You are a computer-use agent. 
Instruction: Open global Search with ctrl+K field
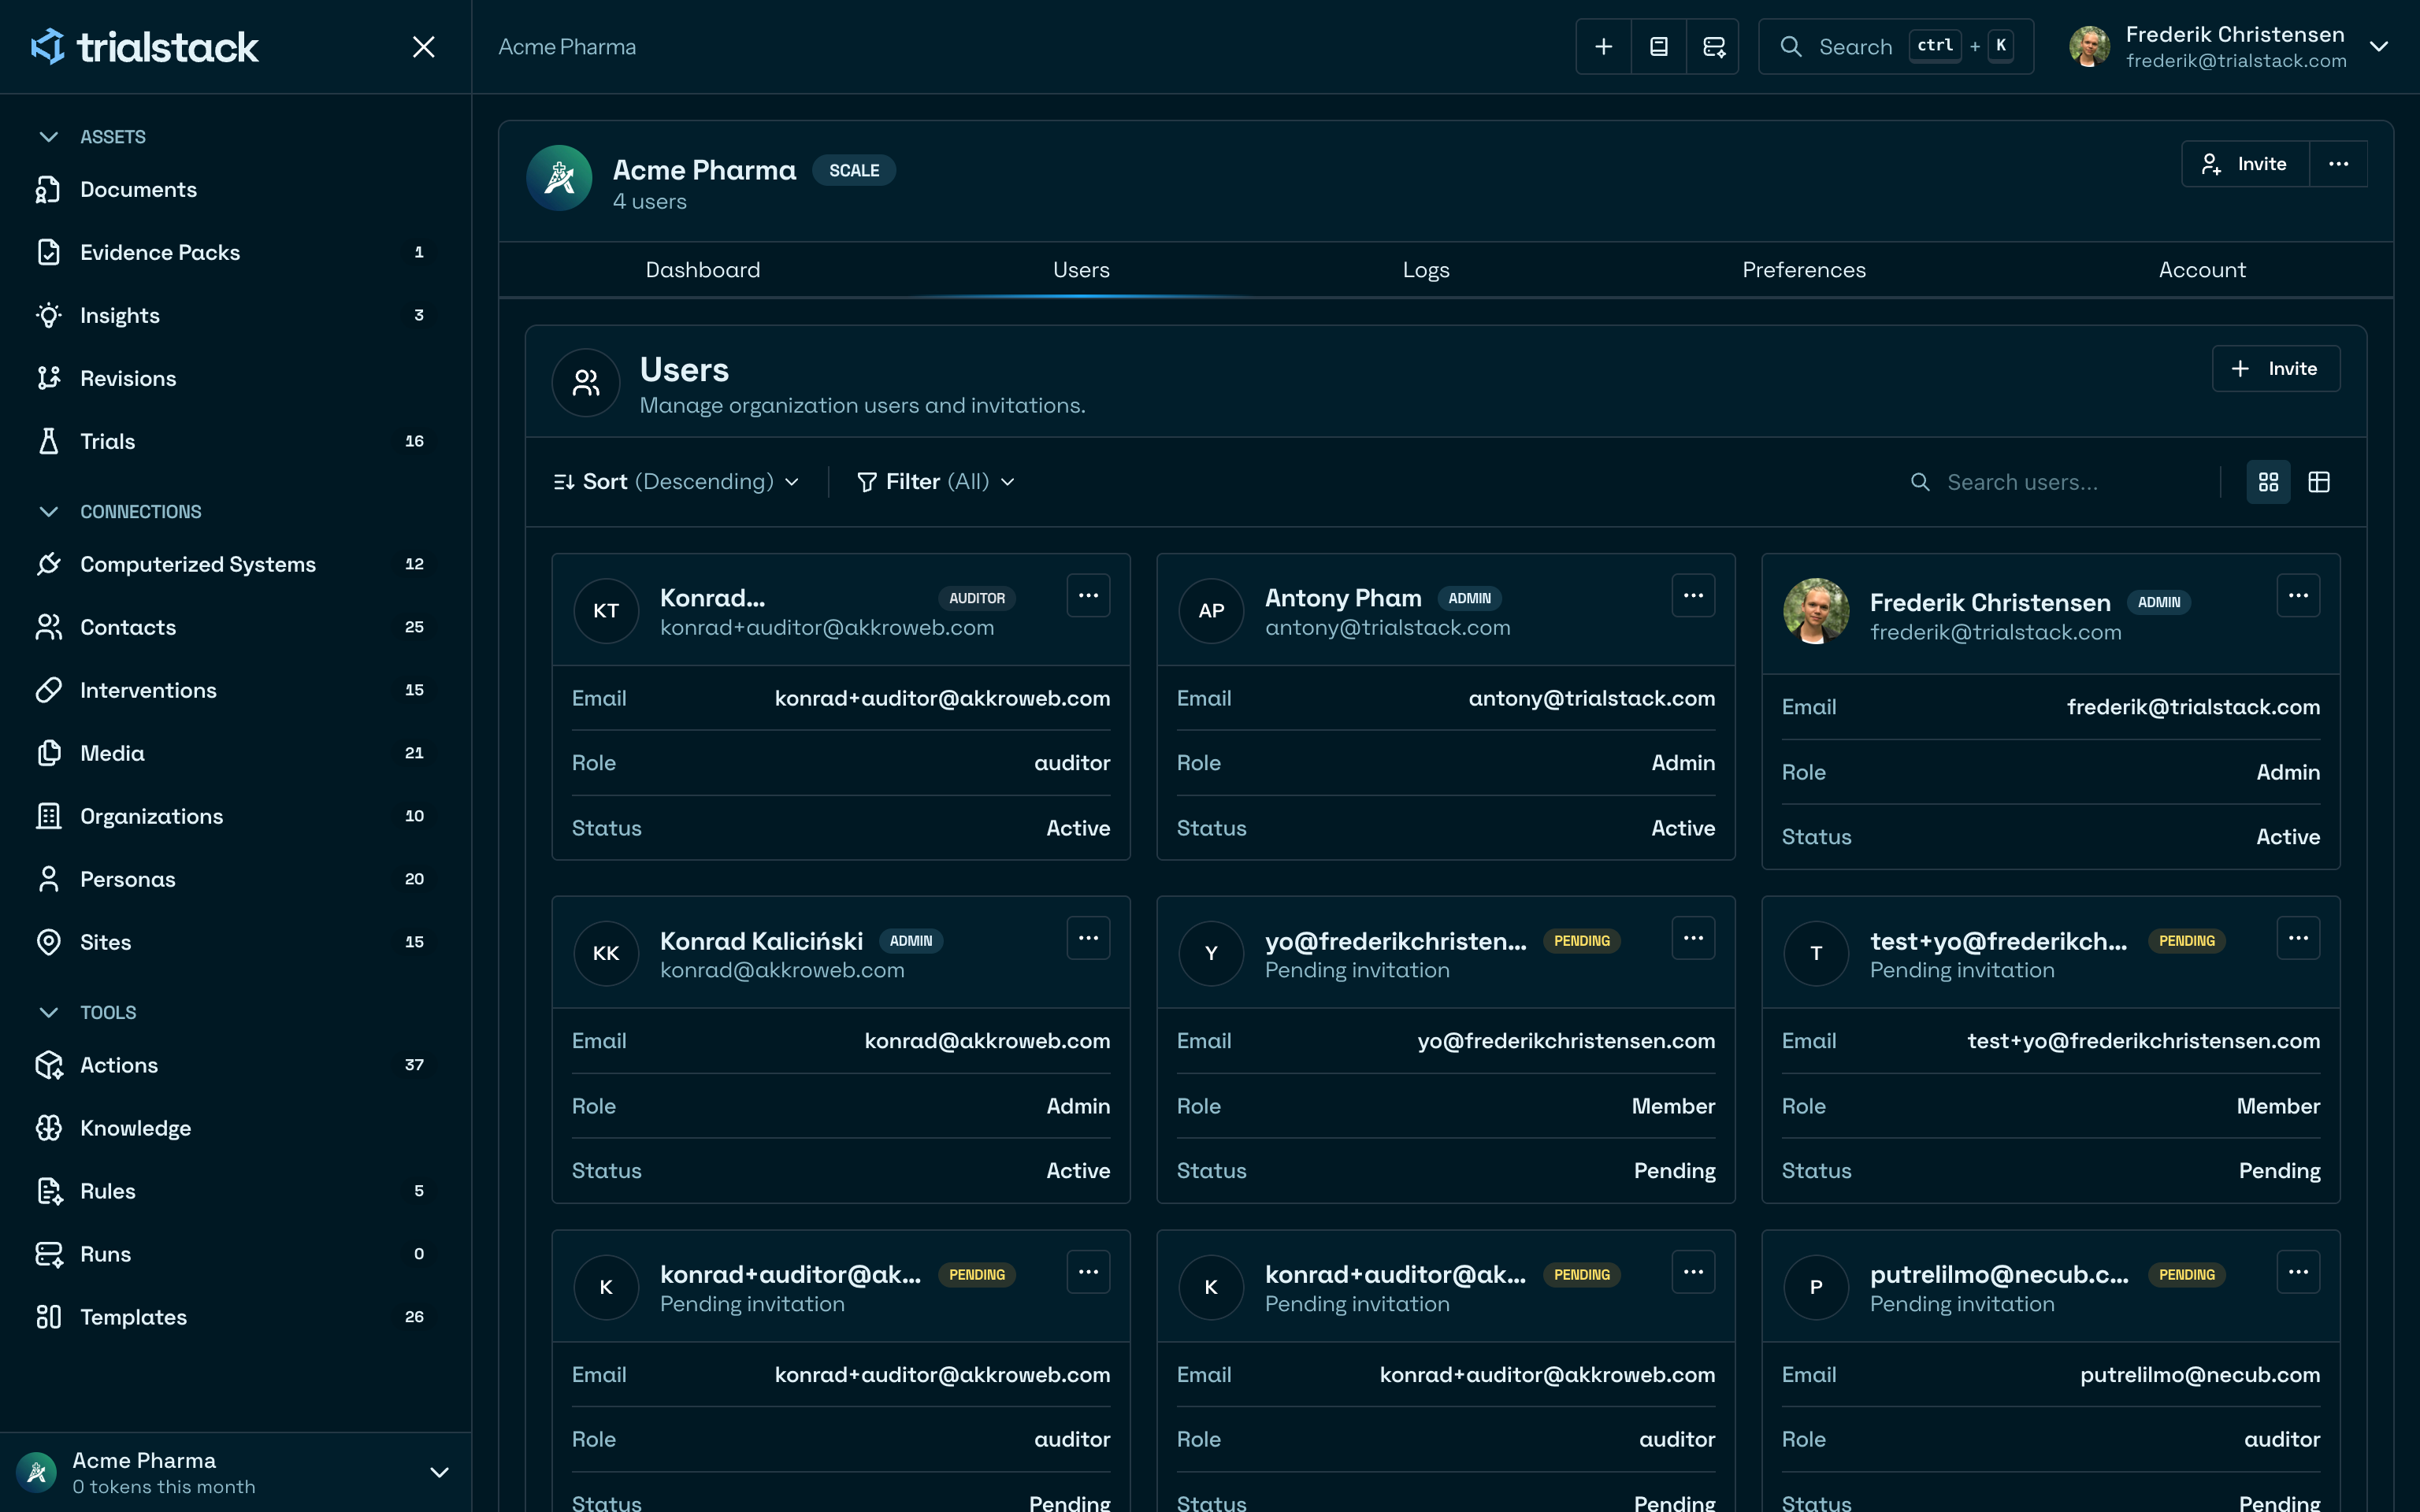pyautogui.click(x=1896, y=47)
